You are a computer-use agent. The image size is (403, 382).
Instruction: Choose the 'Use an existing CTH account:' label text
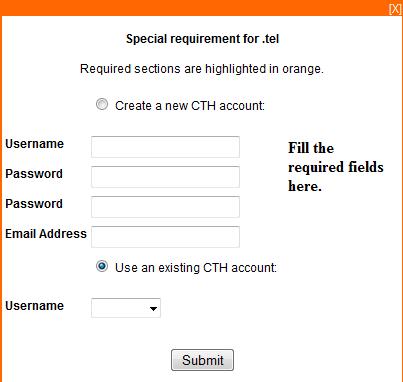pyautogui.click(x=196, y=268)
